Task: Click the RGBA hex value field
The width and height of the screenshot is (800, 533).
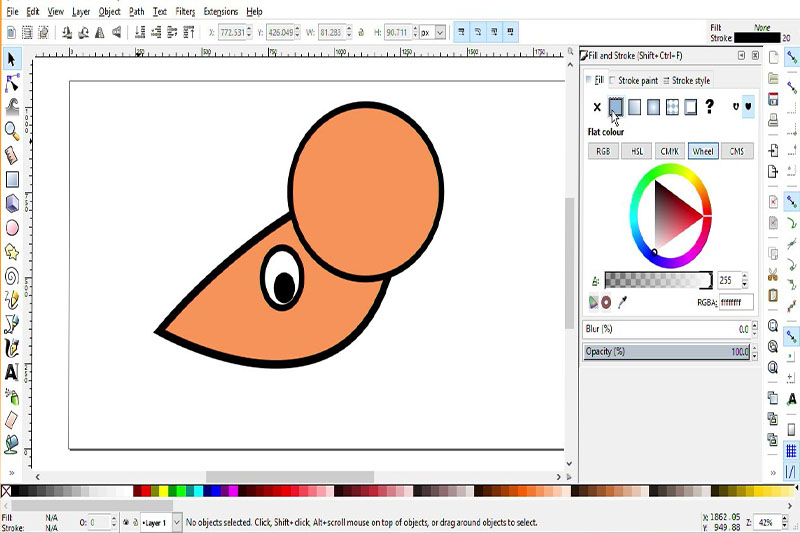Action: tap(735, 302)
